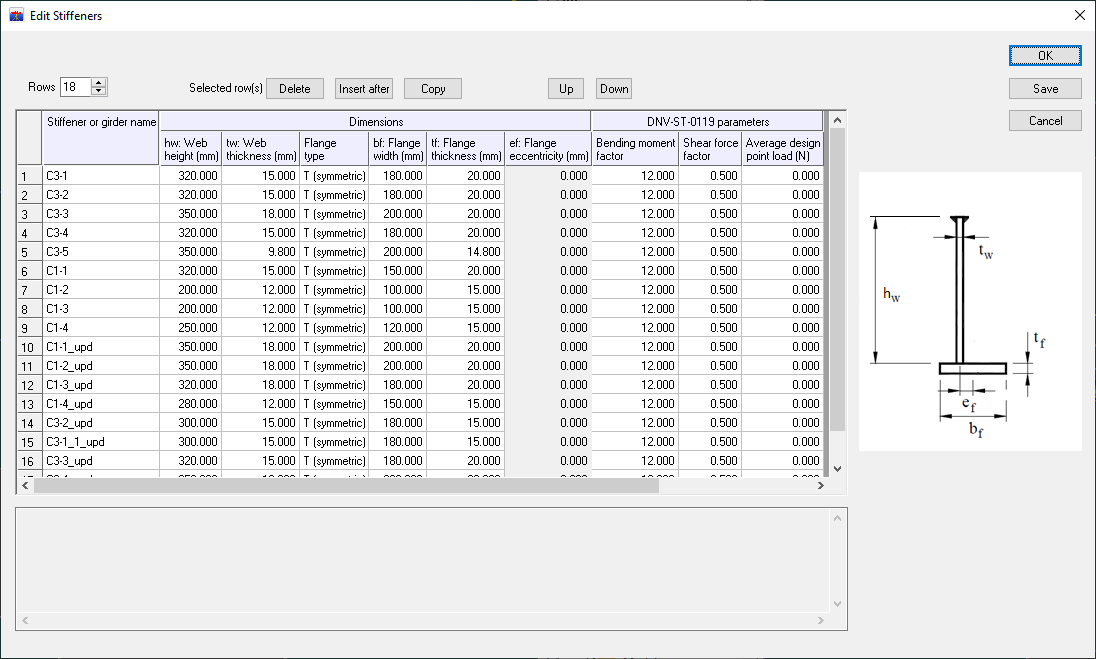Click stiffener name cell C3-5

click(101, 252)
